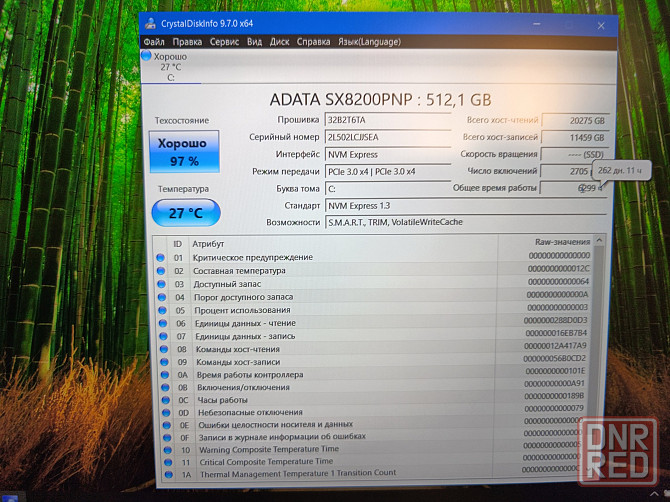
Task: Minimize the CrystalDiskInfo window
Action: (x=536, y=24)
